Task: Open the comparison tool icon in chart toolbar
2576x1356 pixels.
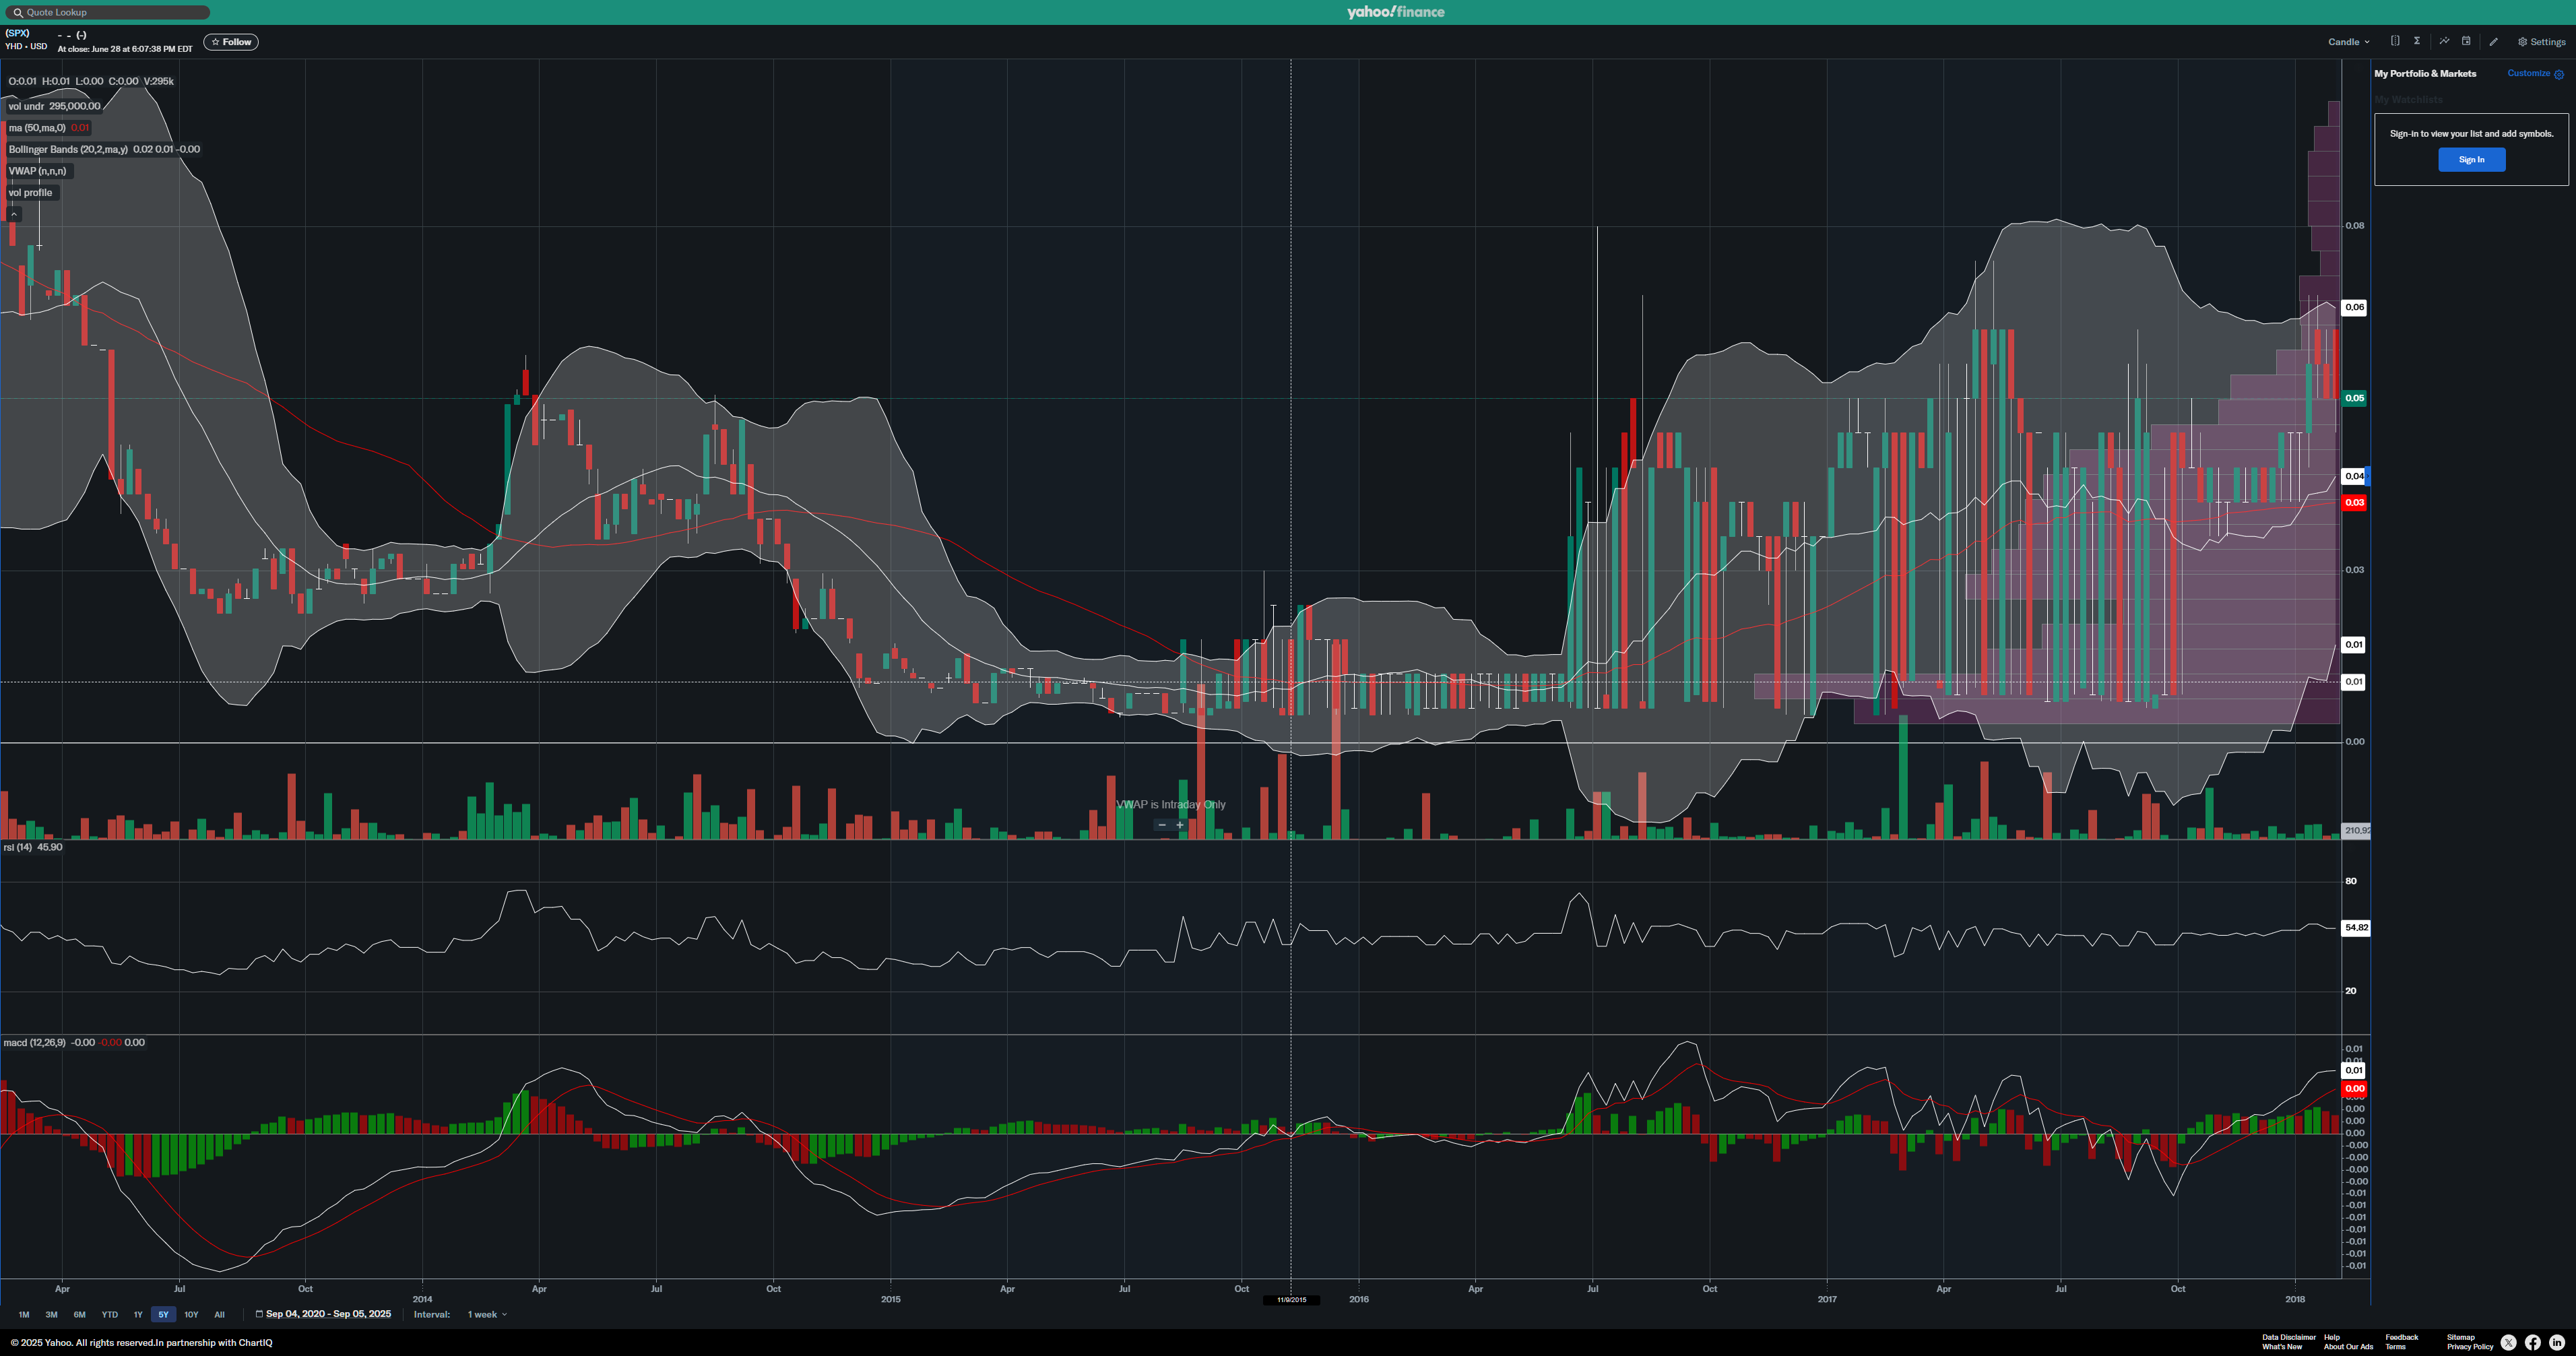Action: [2395, 41]
